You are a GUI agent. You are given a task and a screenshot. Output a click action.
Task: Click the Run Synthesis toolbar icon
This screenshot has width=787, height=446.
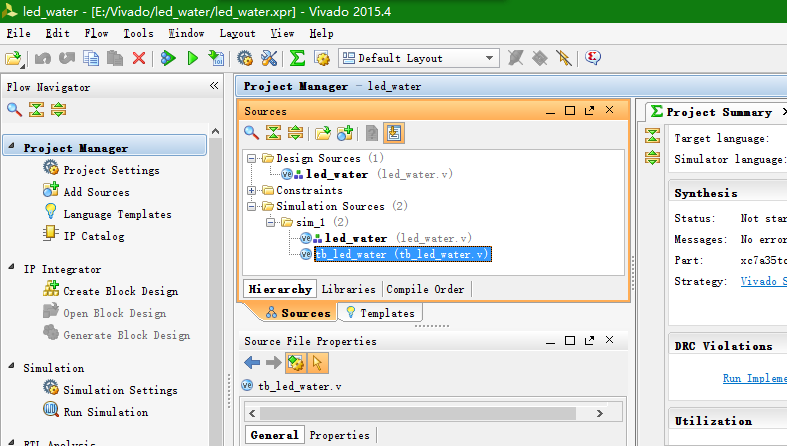168,58
